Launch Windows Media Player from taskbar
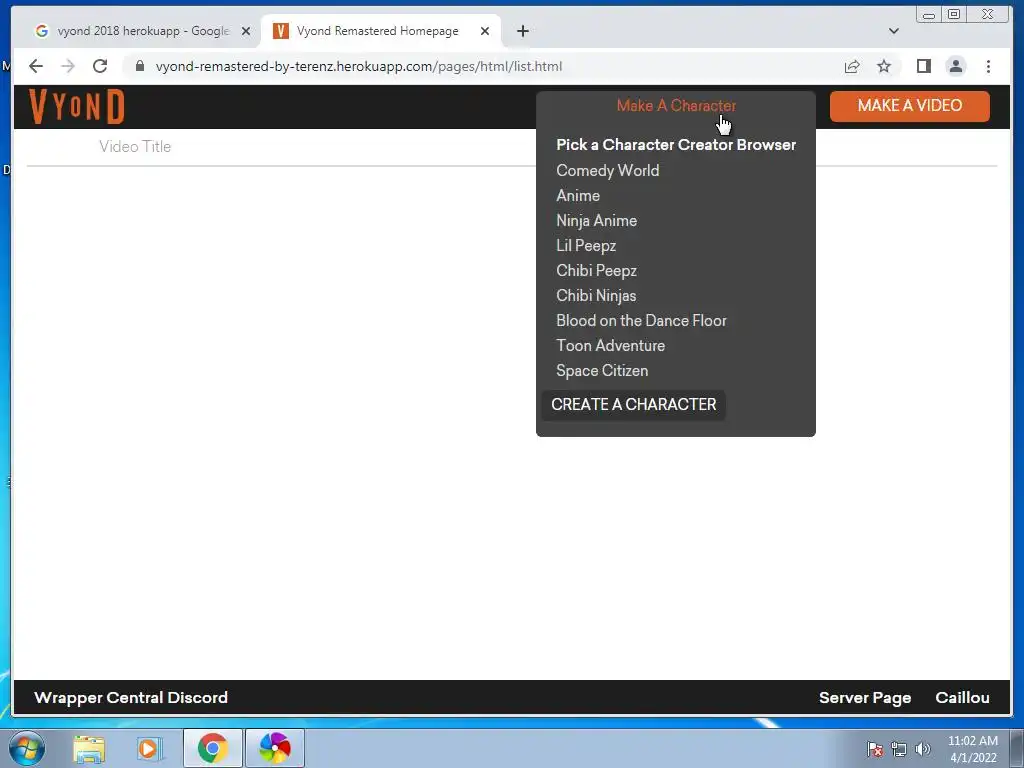 (149, 748)
